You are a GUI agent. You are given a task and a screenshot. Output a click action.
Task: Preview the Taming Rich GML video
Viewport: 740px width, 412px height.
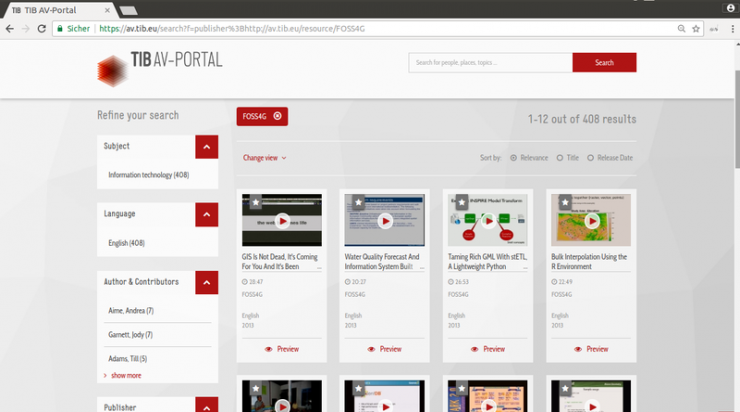[488, 349]
